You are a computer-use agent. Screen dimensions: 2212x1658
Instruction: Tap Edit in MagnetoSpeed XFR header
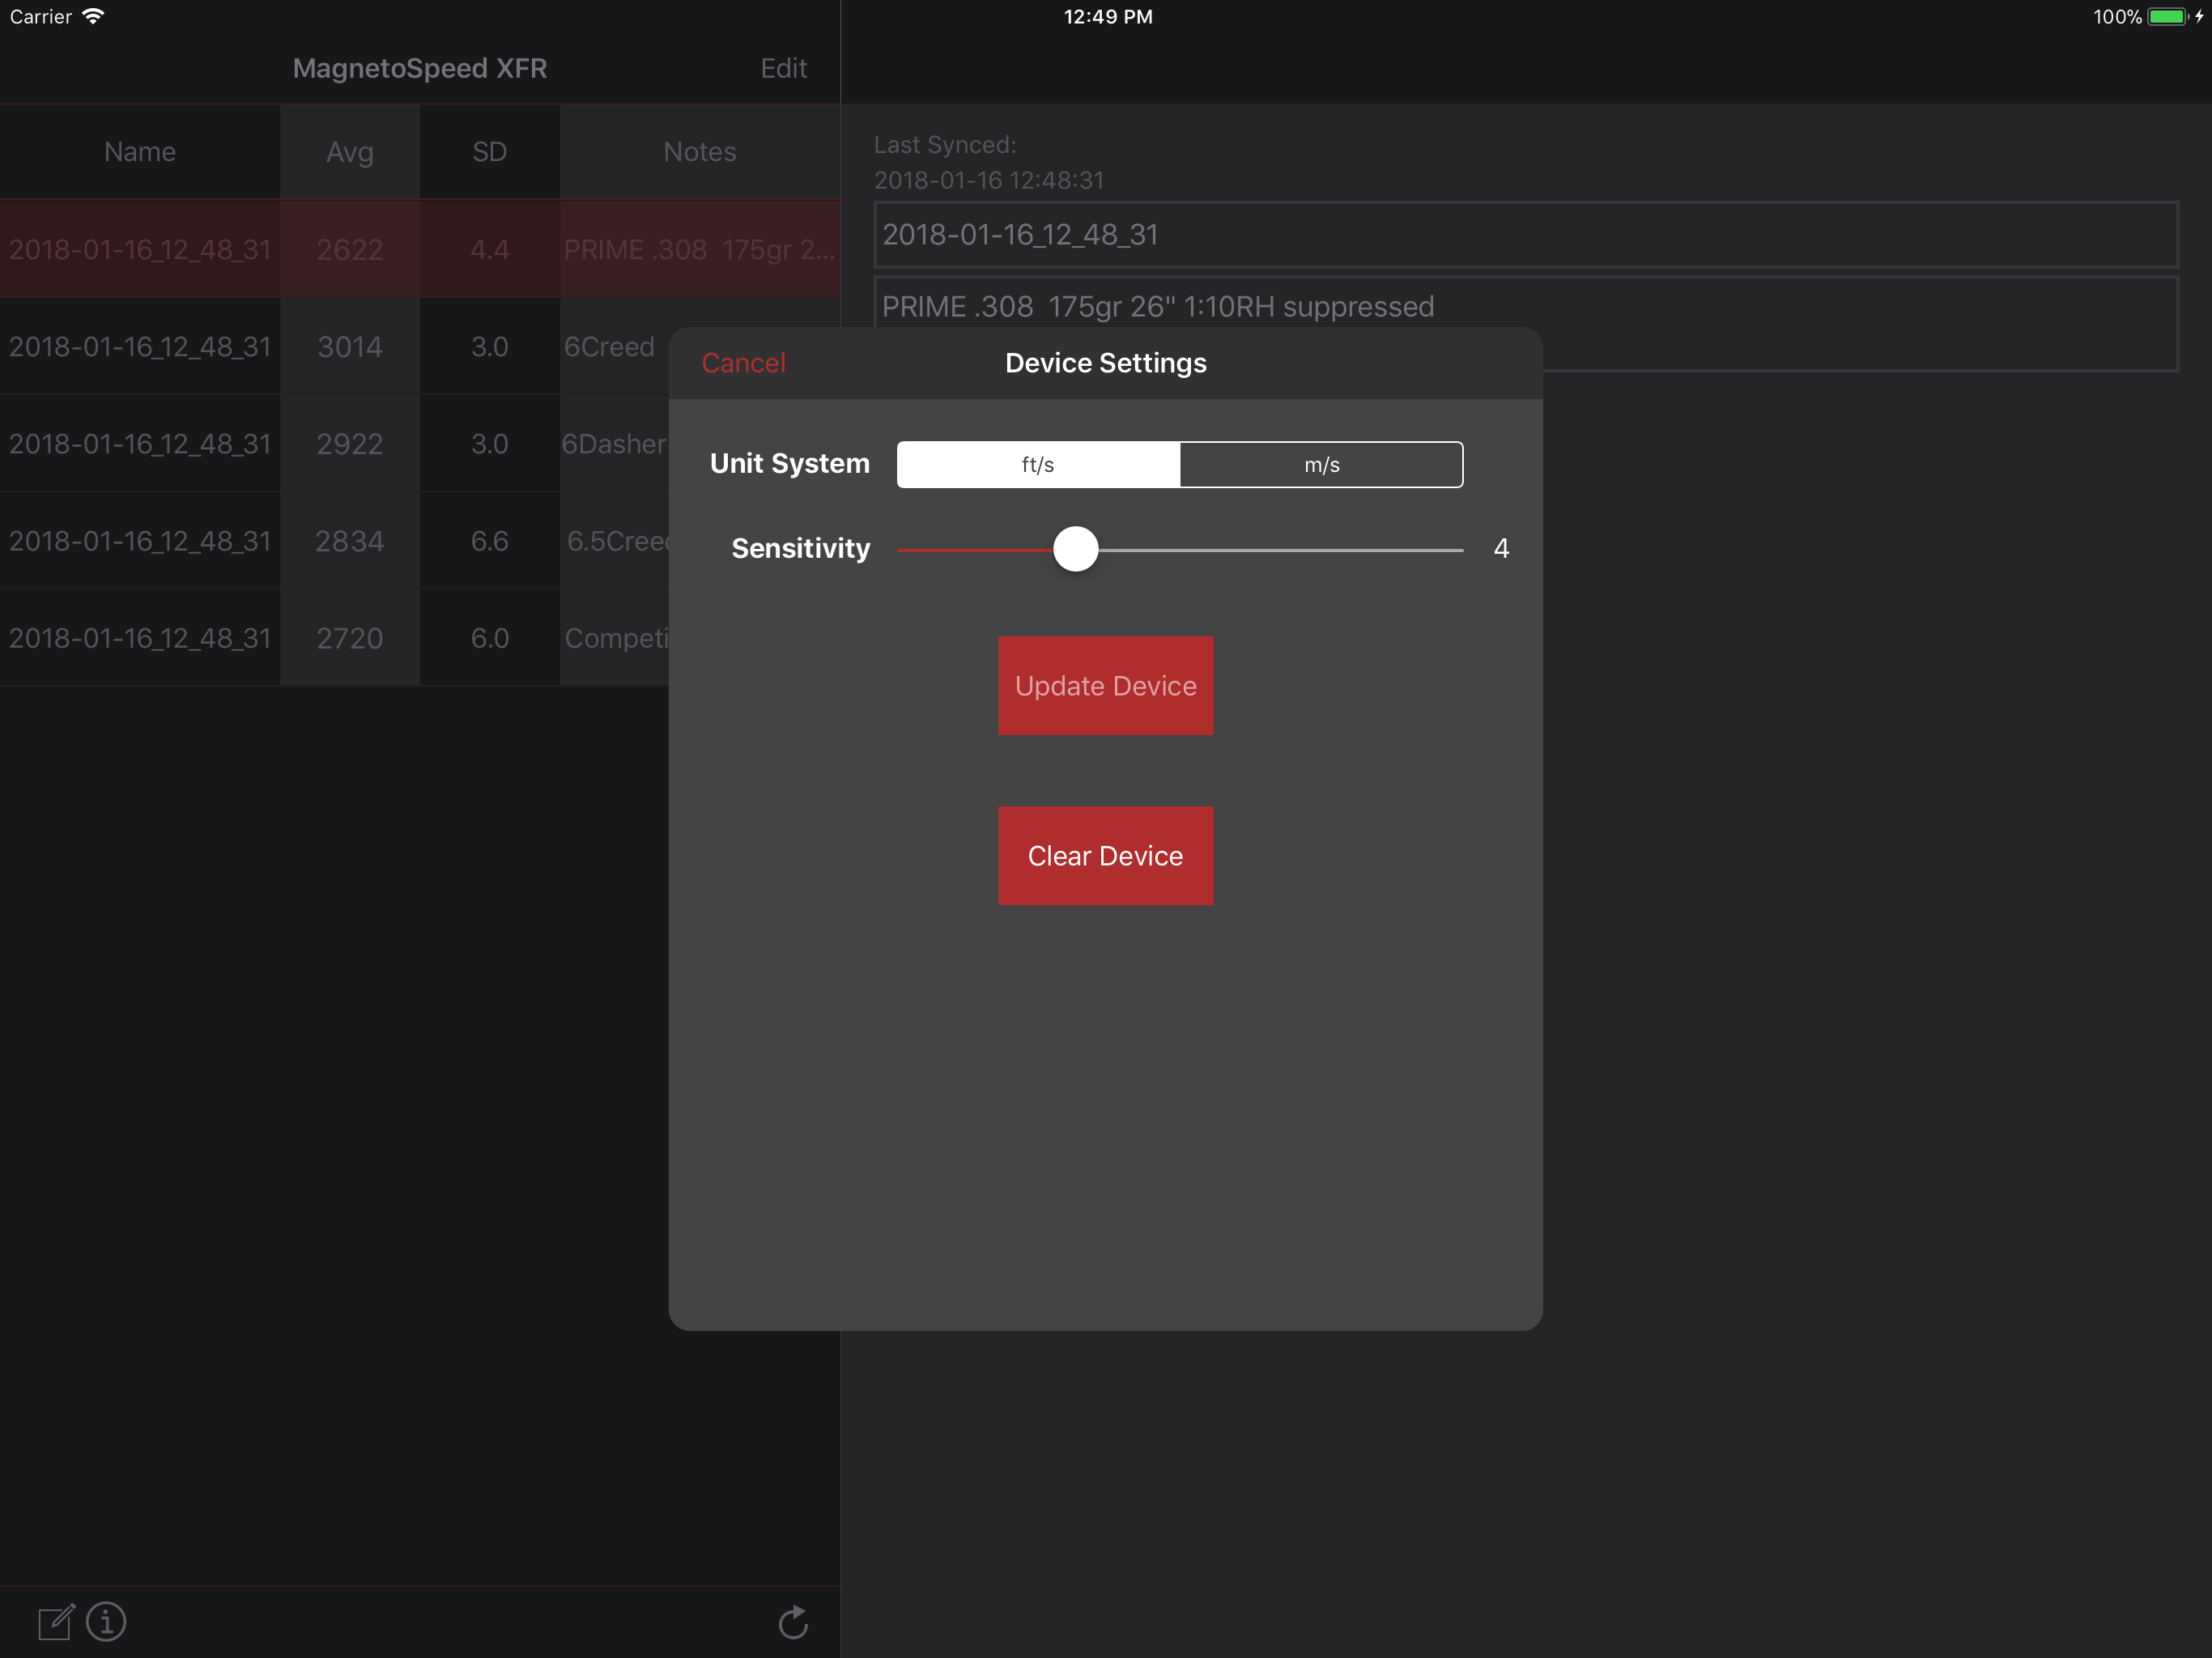pyautogui.click(x=783, y=68)
